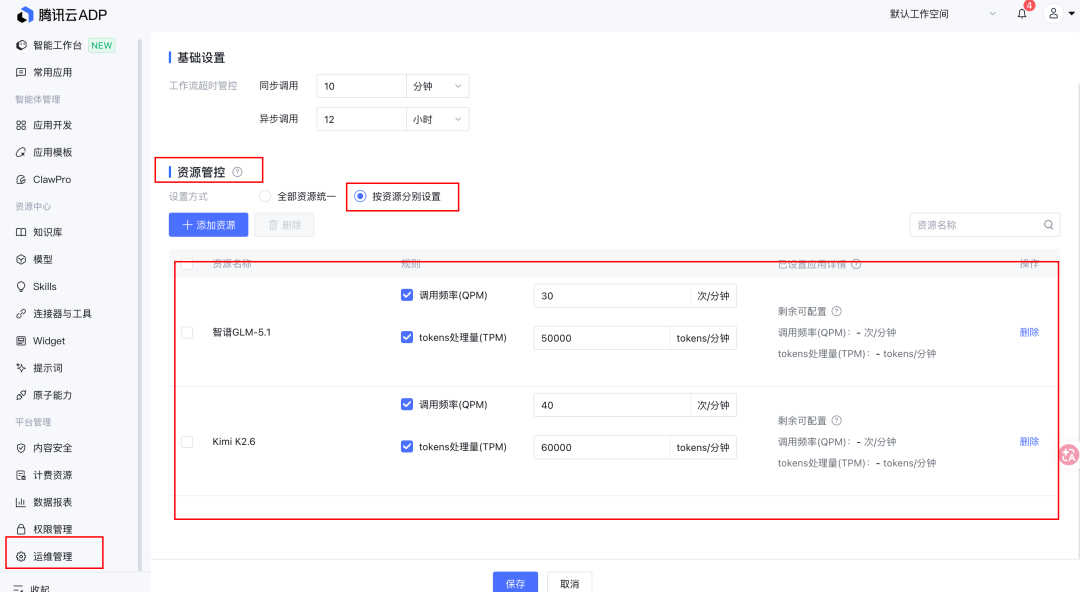Open 权限管理 in the sidebar

(52, 529)
